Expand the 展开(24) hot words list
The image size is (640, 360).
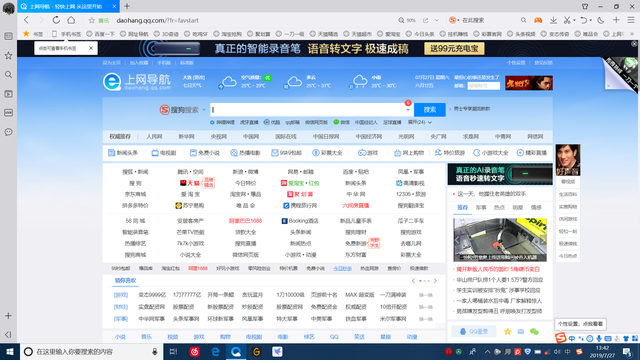click(420, 122)
